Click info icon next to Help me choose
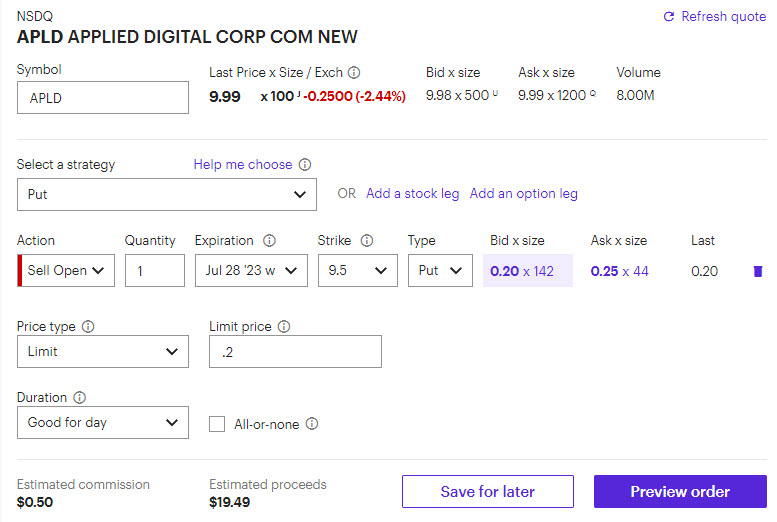This screenshot has width=777, height=522. [x=305, y=165]
